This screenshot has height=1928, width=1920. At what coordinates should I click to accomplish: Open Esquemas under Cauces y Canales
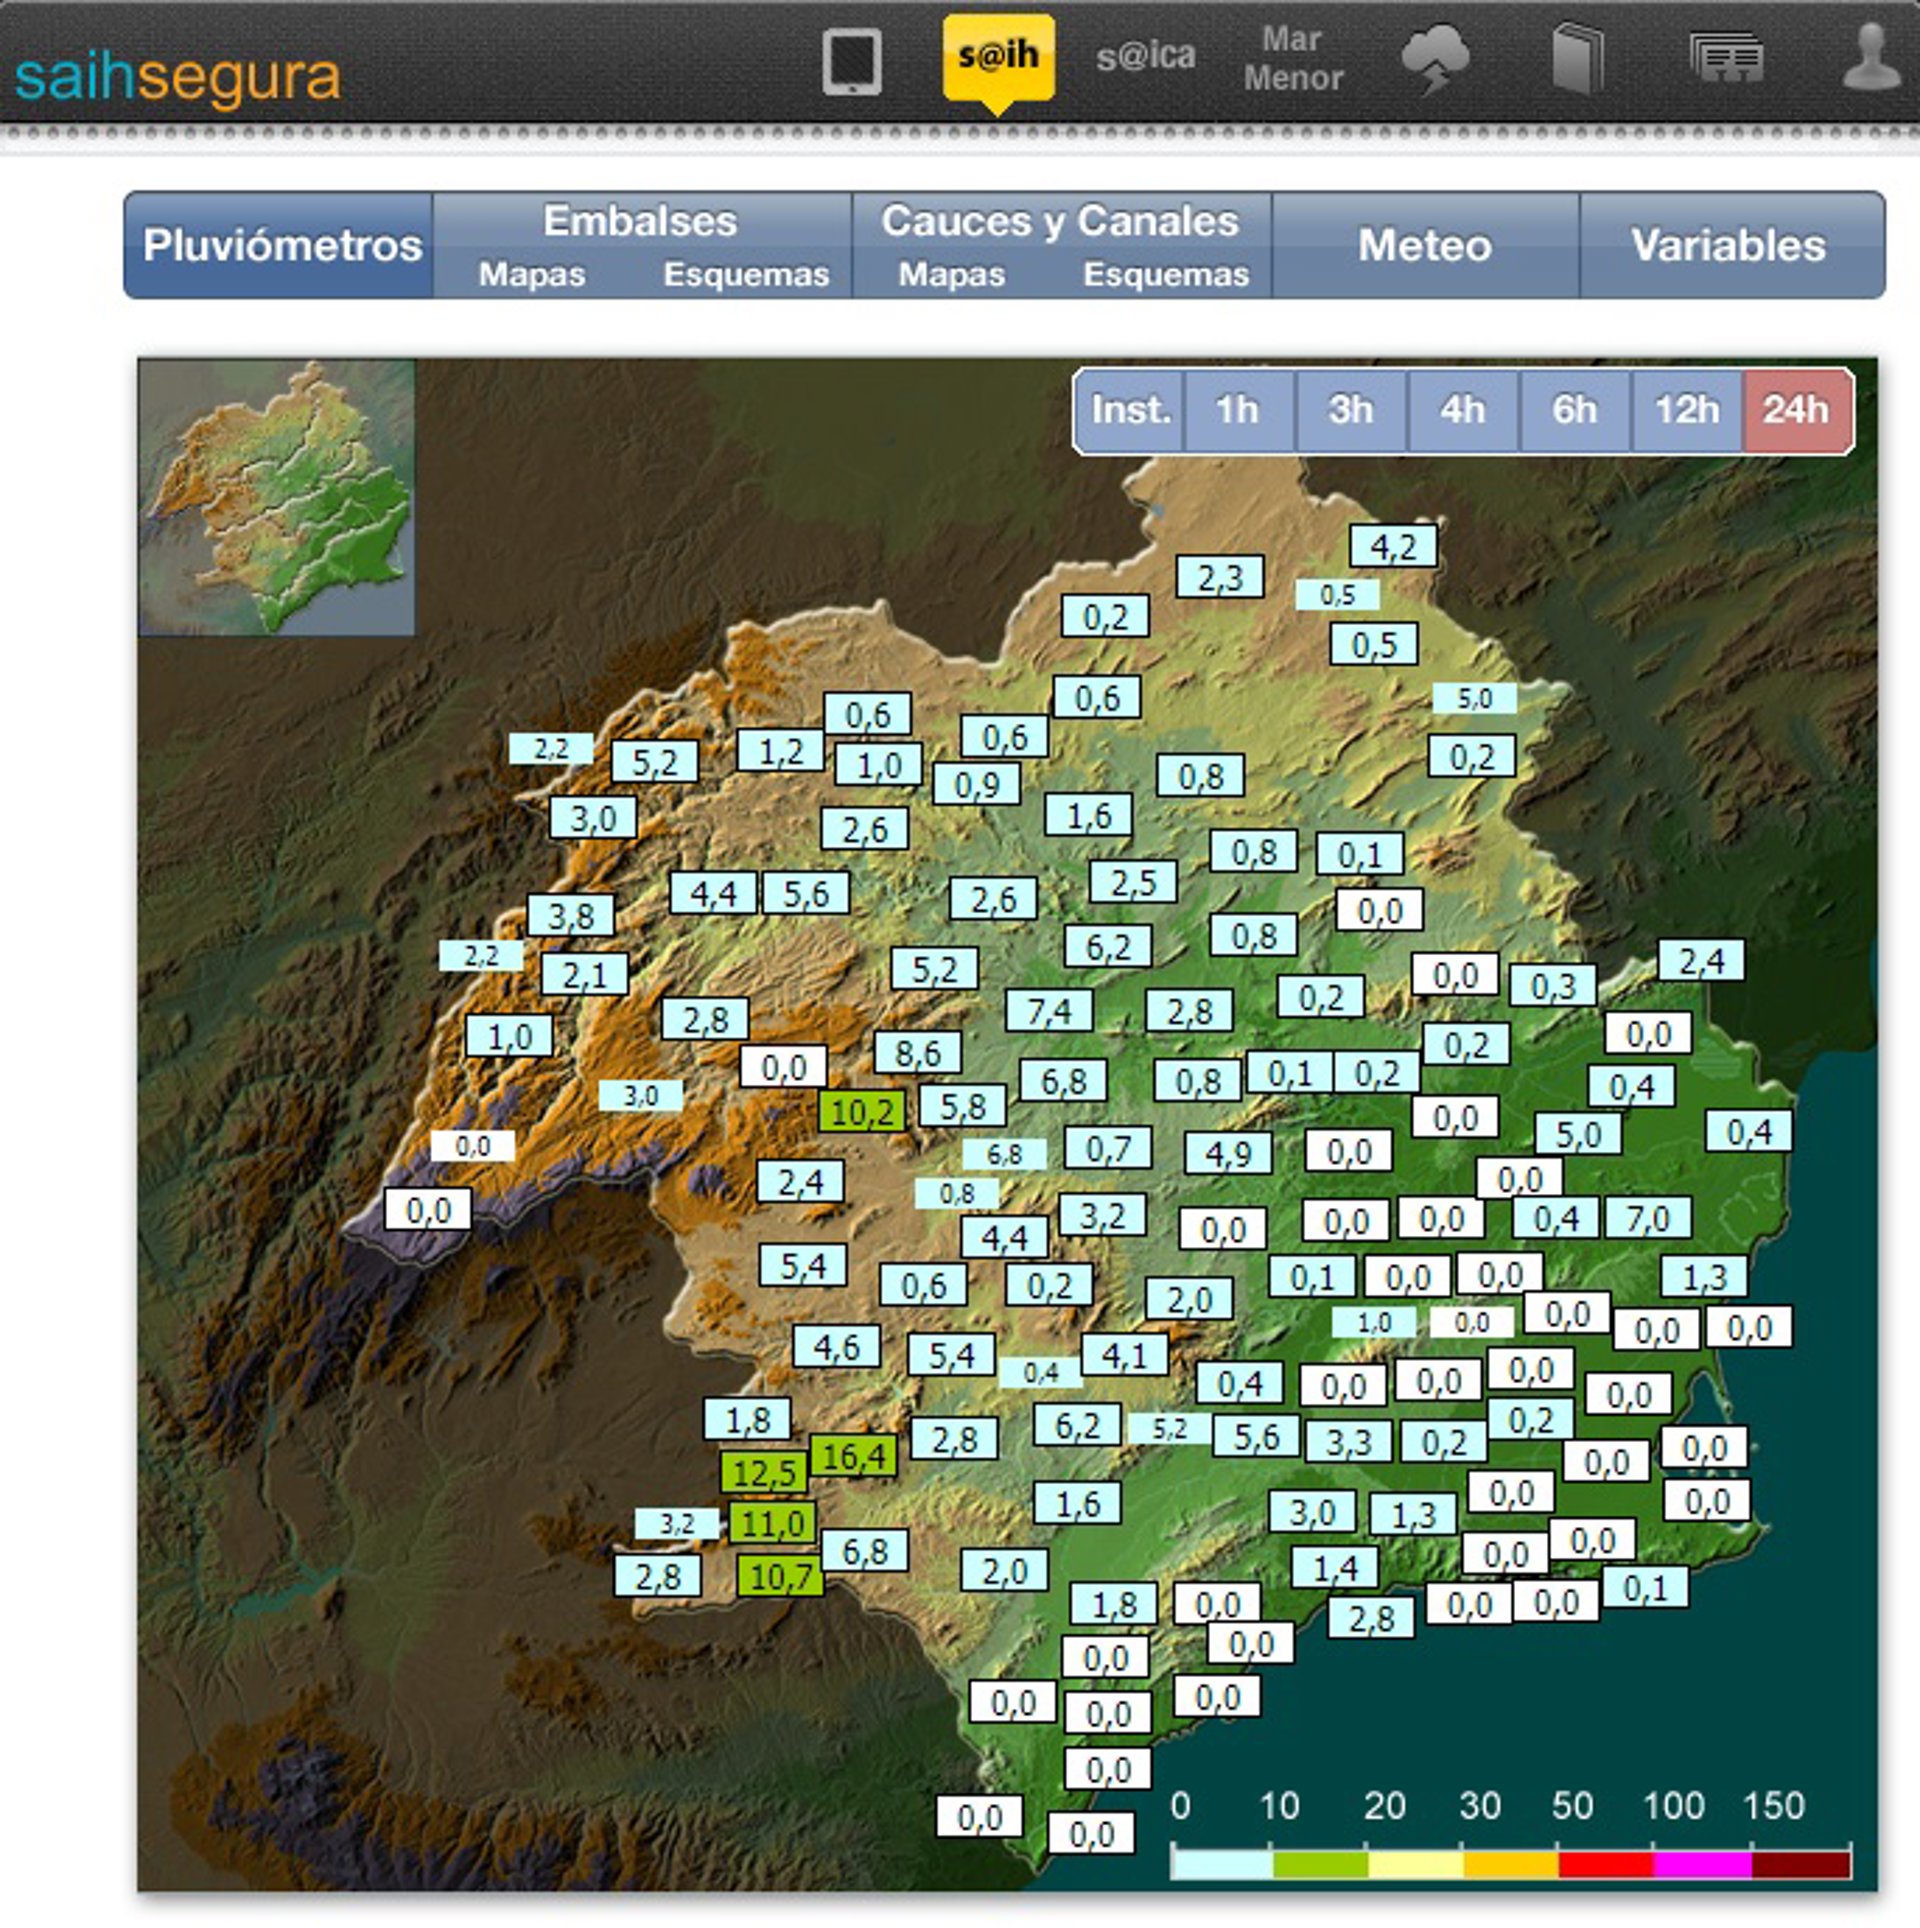(1166, 275)
